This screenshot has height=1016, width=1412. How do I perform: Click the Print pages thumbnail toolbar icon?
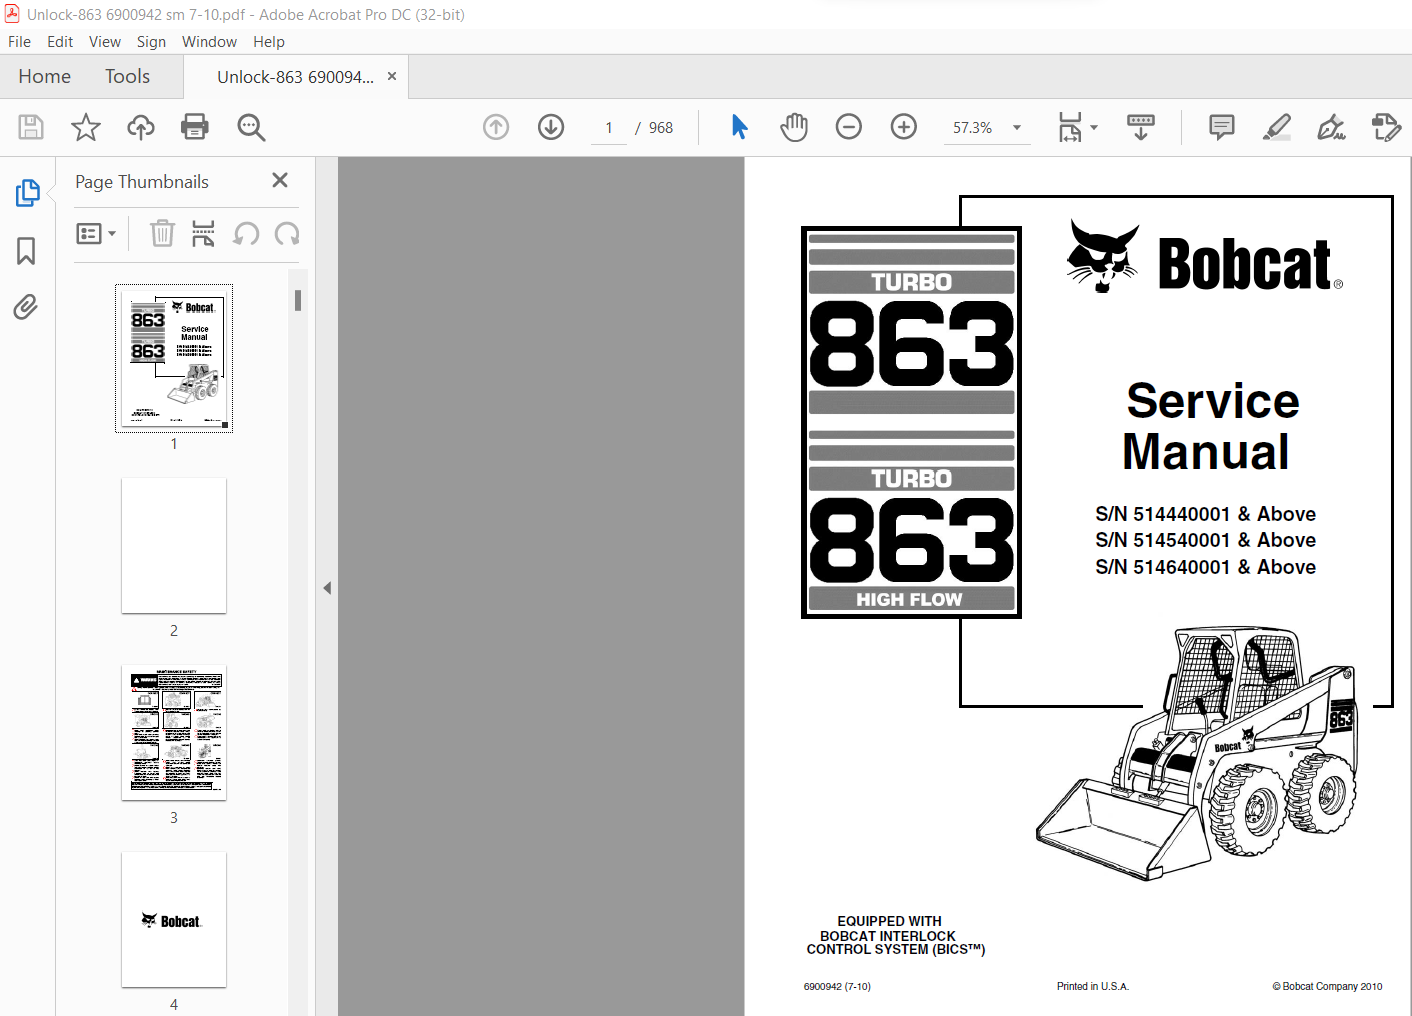[203, 234]
